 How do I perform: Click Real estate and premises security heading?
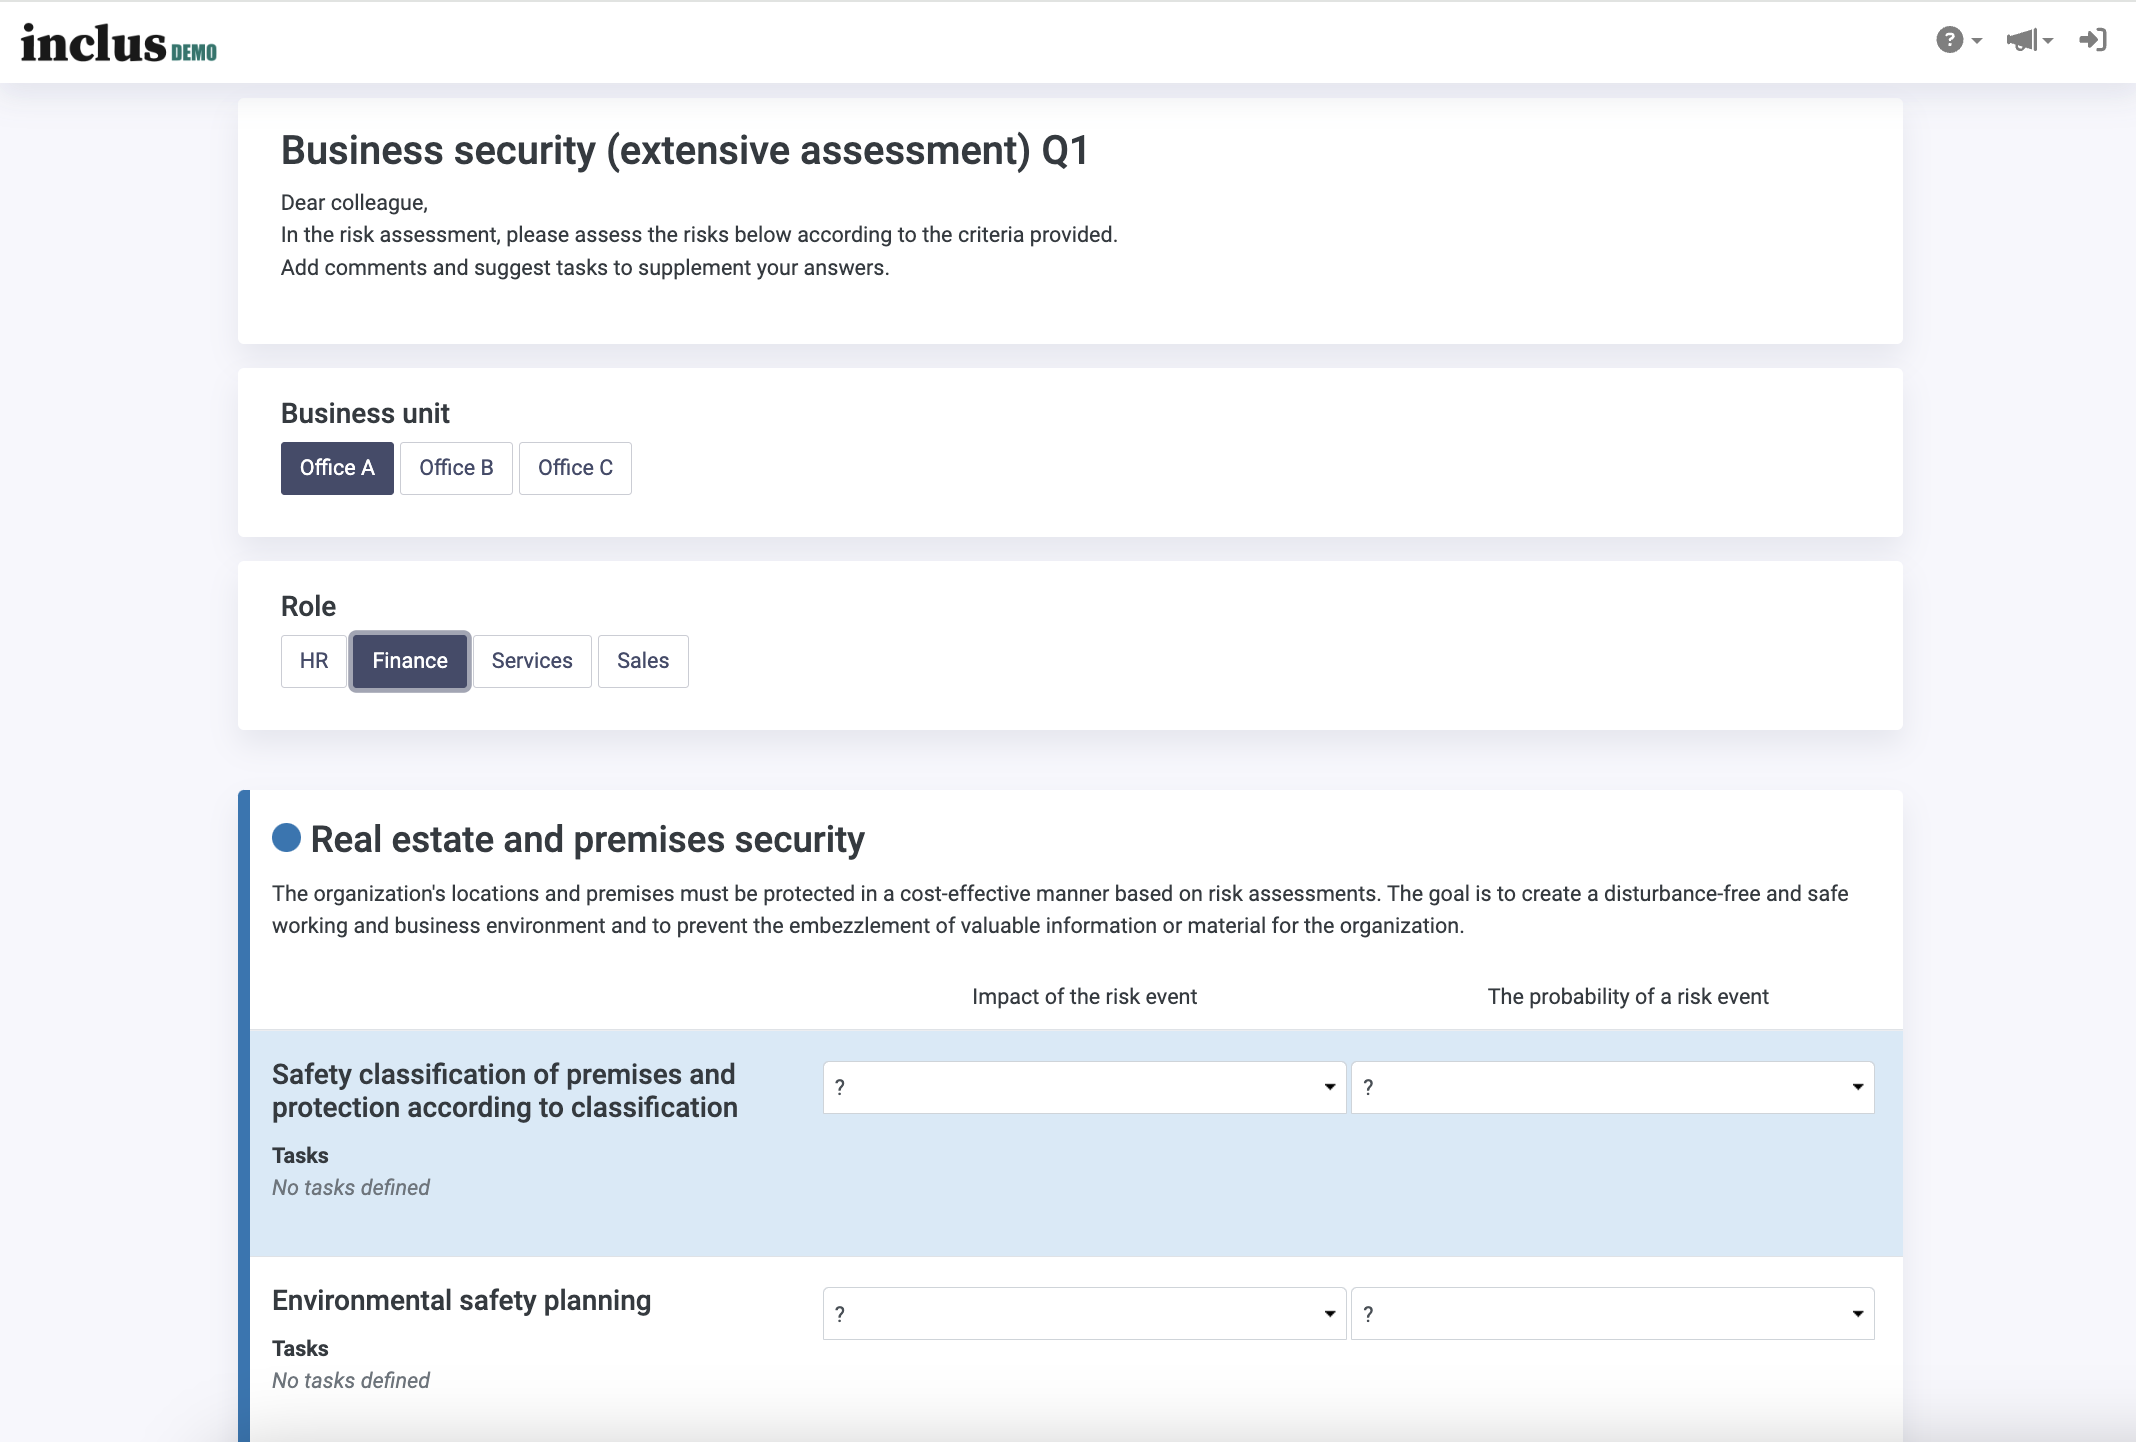click(587, 839)
